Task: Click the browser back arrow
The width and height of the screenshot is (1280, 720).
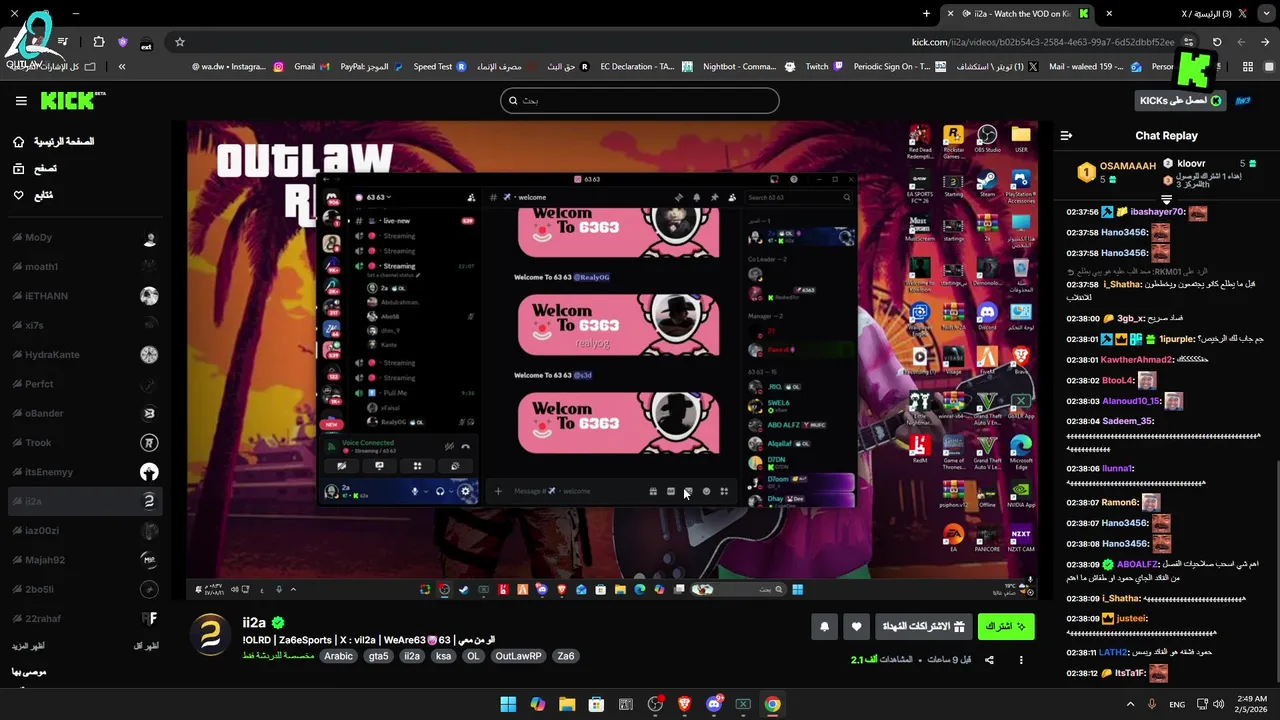Action: [x=1266, y=42]
